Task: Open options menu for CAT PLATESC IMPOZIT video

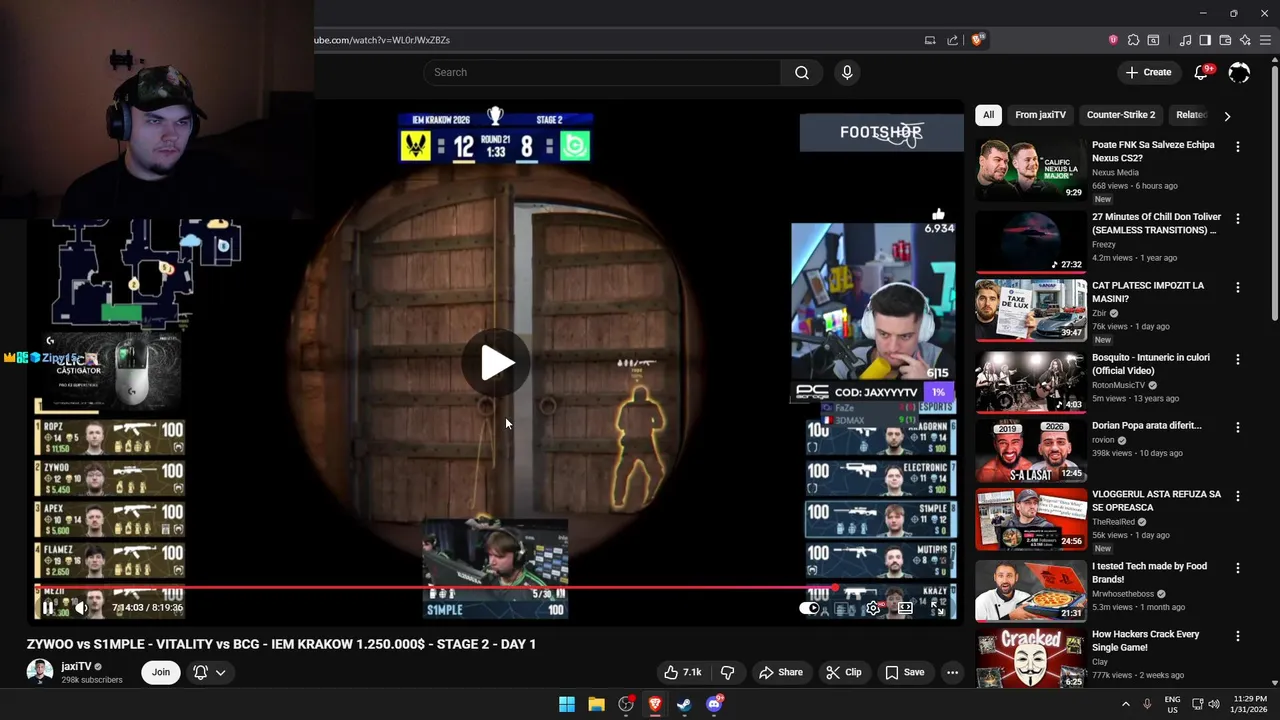Action: point(1237,287)
